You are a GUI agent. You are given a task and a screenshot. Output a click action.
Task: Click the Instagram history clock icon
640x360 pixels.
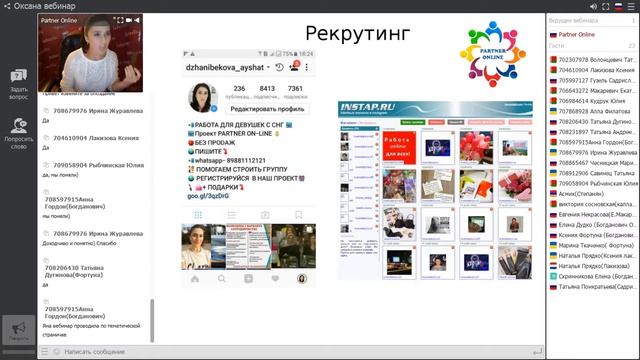279,67
